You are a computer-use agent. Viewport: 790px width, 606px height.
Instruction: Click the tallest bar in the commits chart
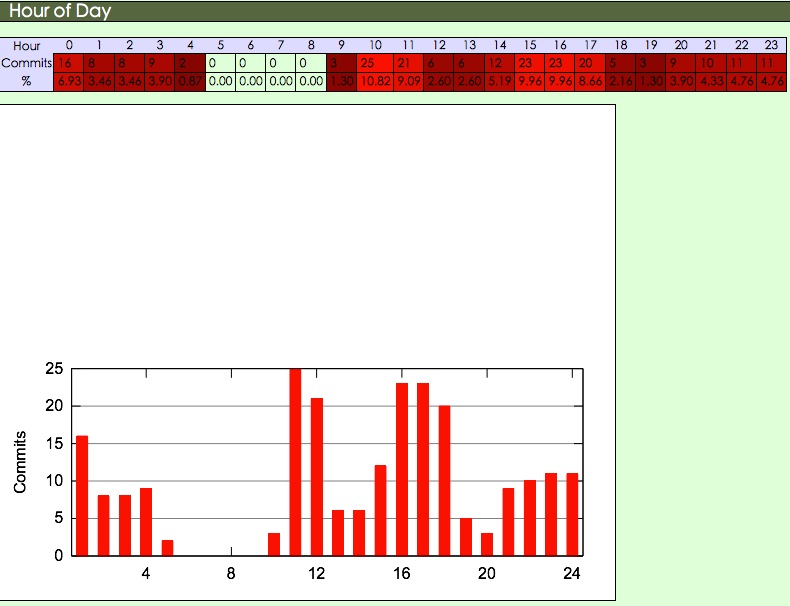tap(295, 462)
